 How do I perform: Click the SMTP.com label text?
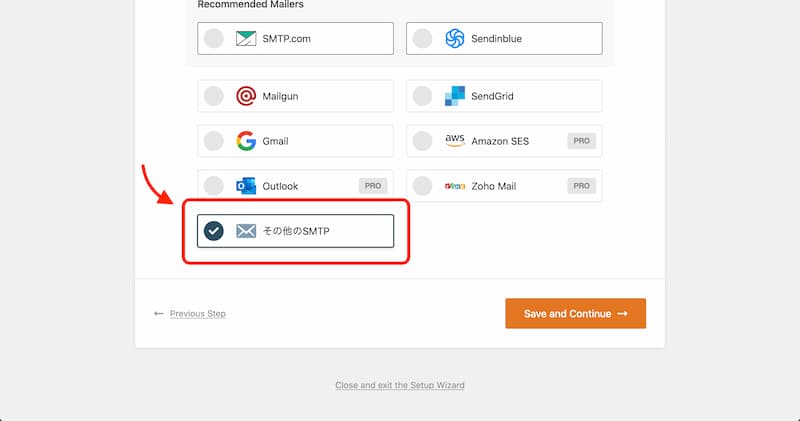pos(286,39)
